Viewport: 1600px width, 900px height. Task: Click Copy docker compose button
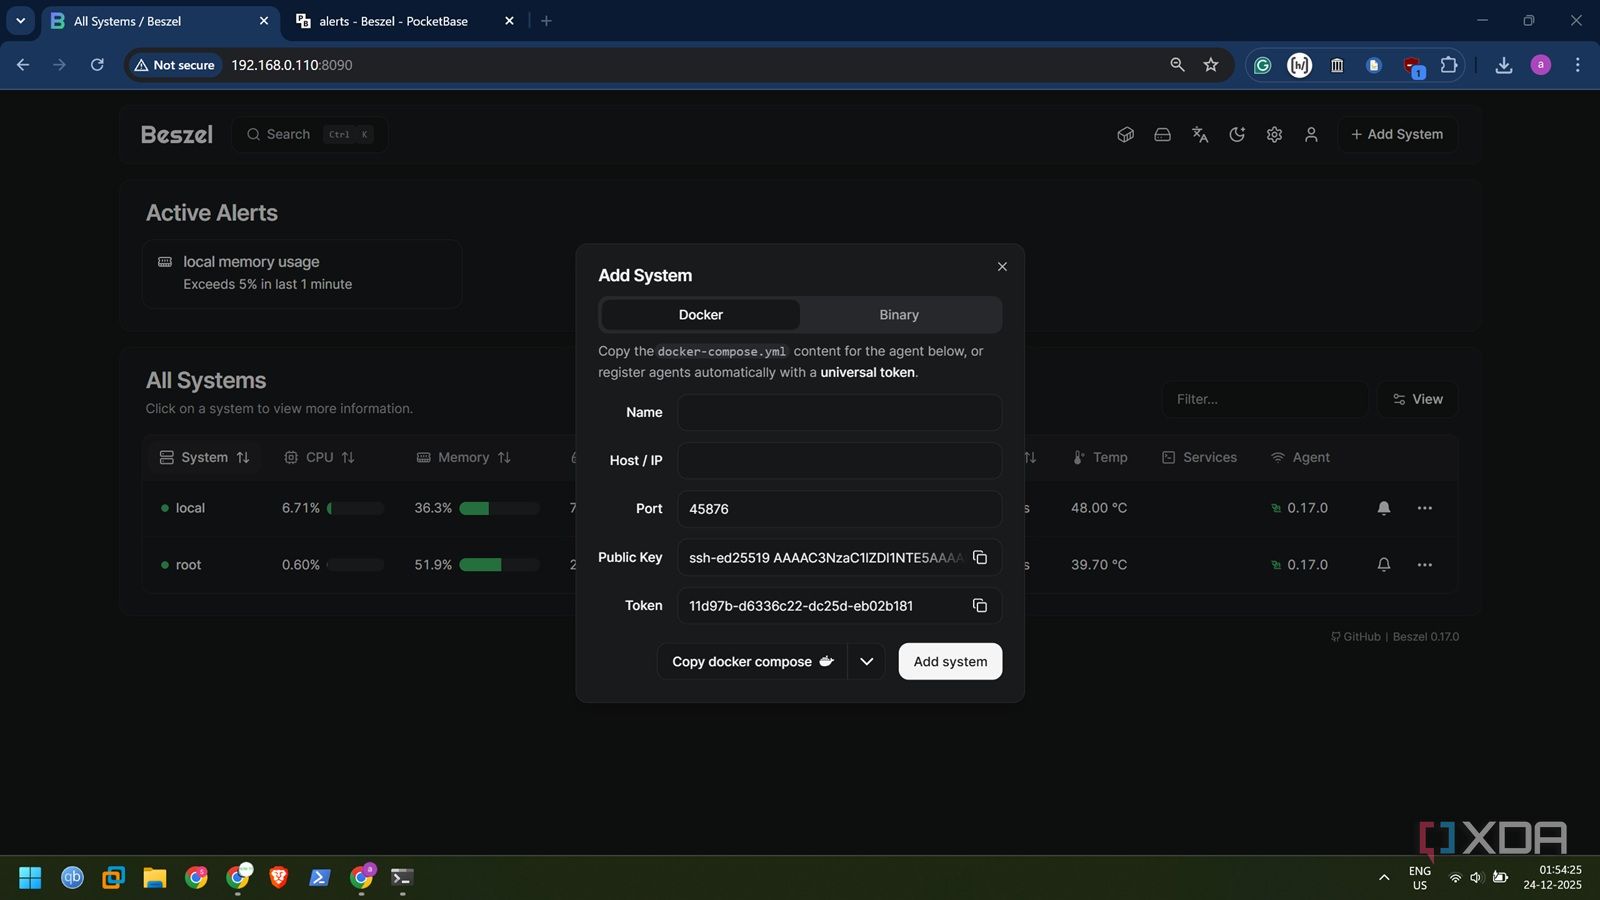click(x=752, y=661)
